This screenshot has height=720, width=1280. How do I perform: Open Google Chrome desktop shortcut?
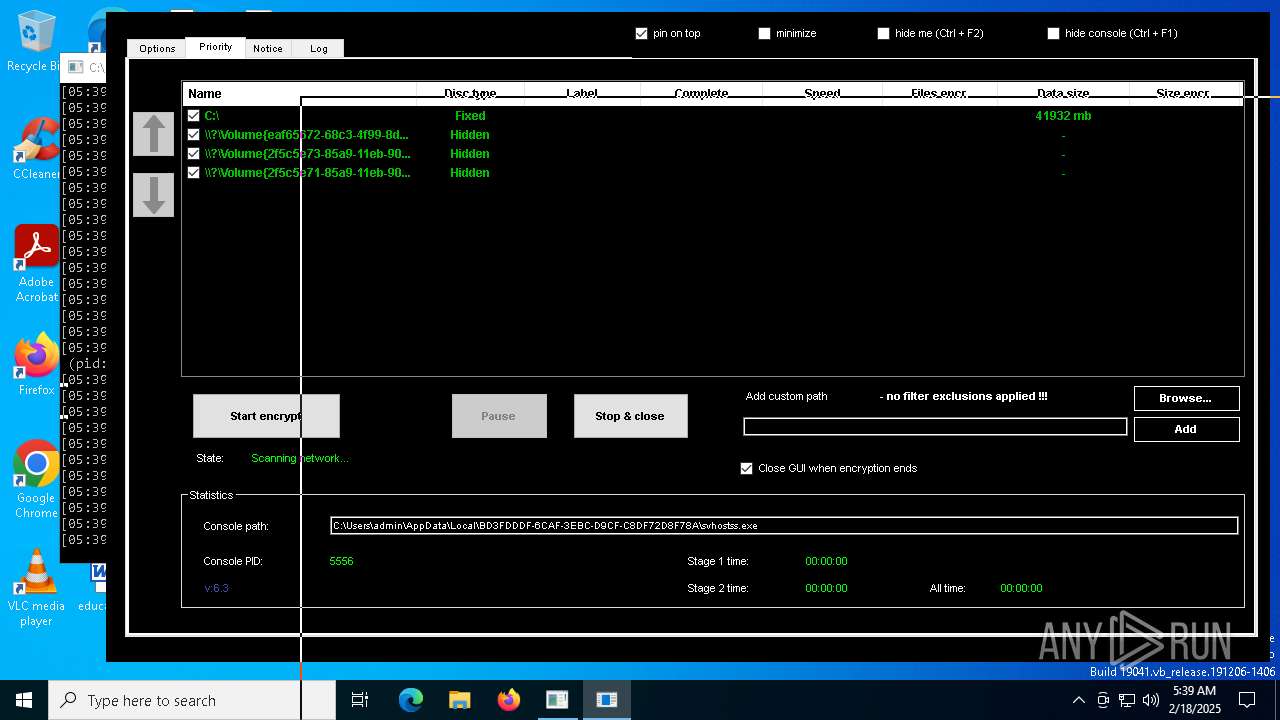pos(36,480)
